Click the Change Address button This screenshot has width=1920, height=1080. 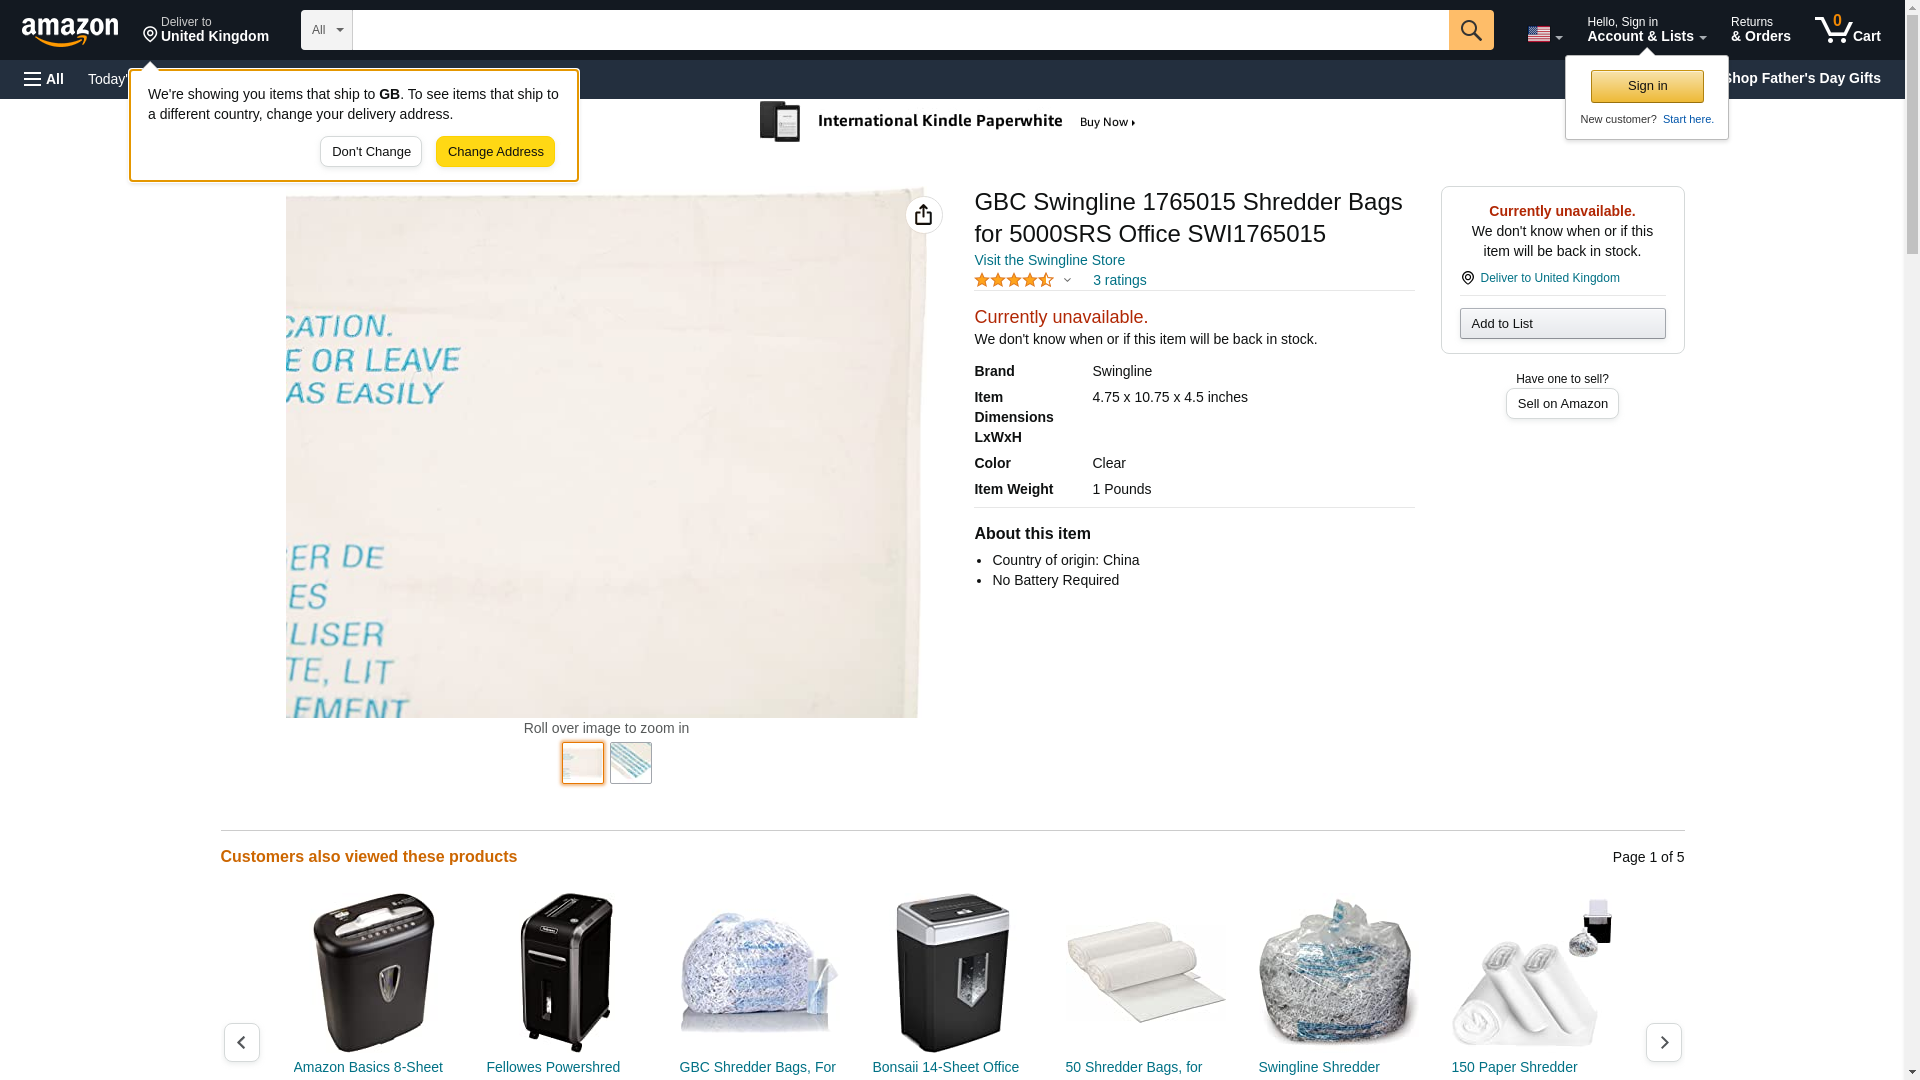tap(495, 152)
